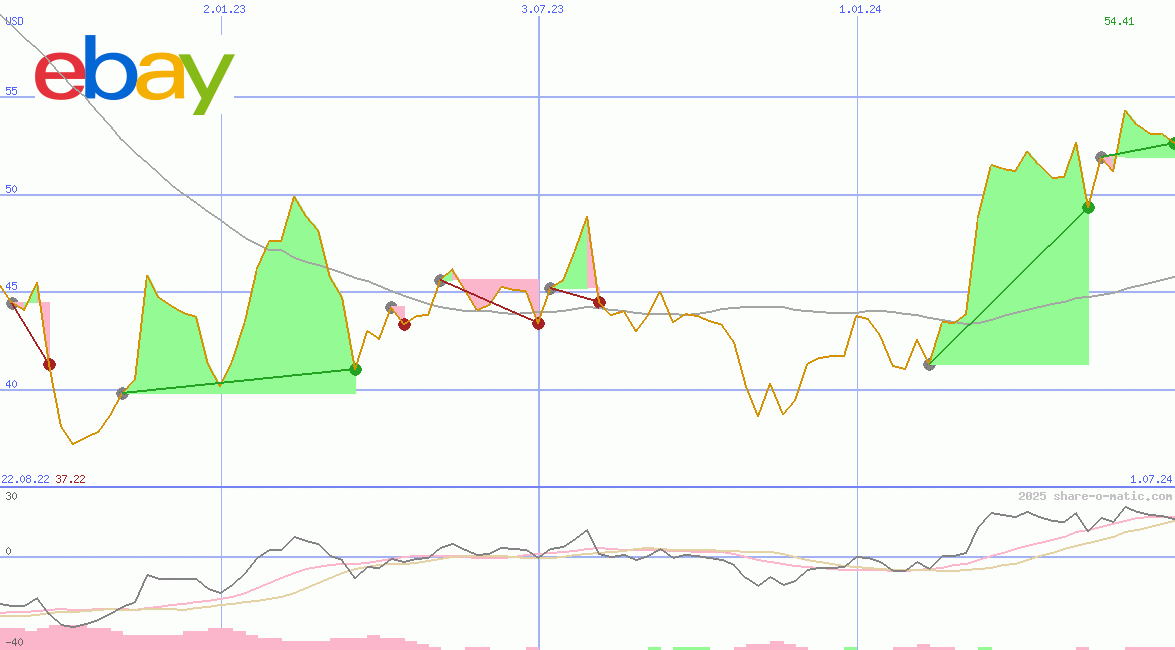The image size is (1175, 650).
Task: Select the 1.01.24 date label
Action: click(860, 9)
